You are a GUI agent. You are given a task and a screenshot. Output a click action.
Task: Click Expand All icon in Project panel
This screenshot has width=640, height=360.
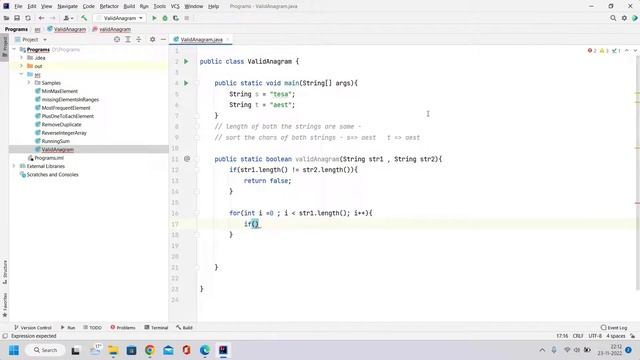[x=128, y=39]
